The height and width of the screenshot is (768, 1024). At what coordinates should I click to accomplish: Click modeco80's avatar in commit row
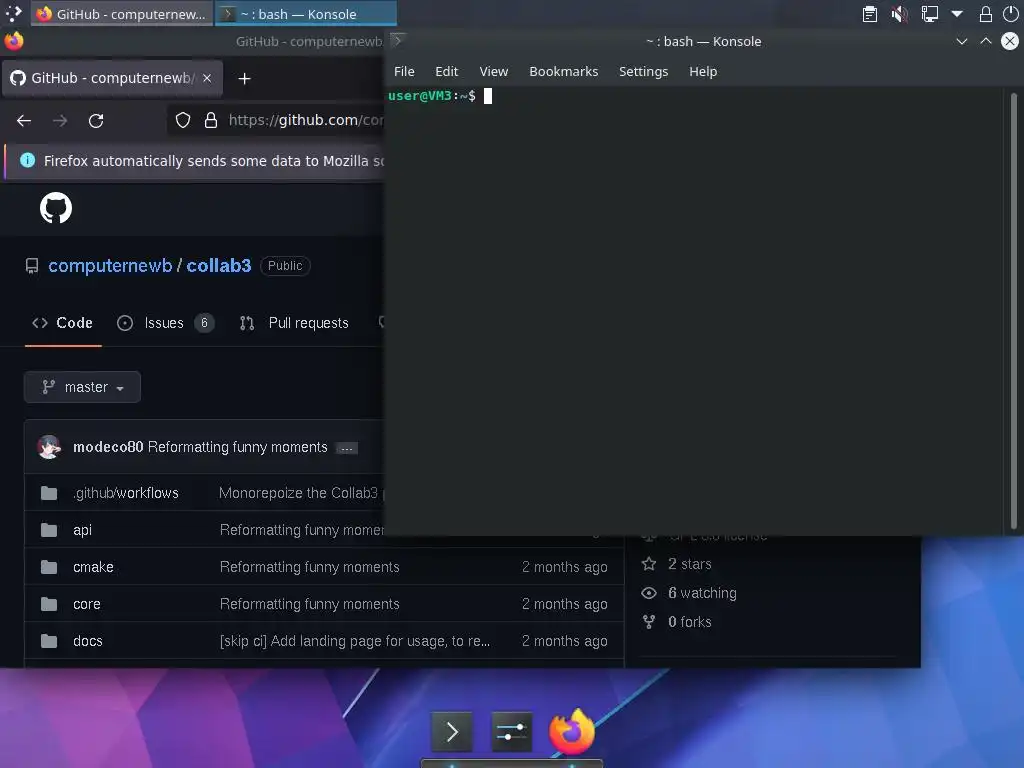(x=49, y=447)
